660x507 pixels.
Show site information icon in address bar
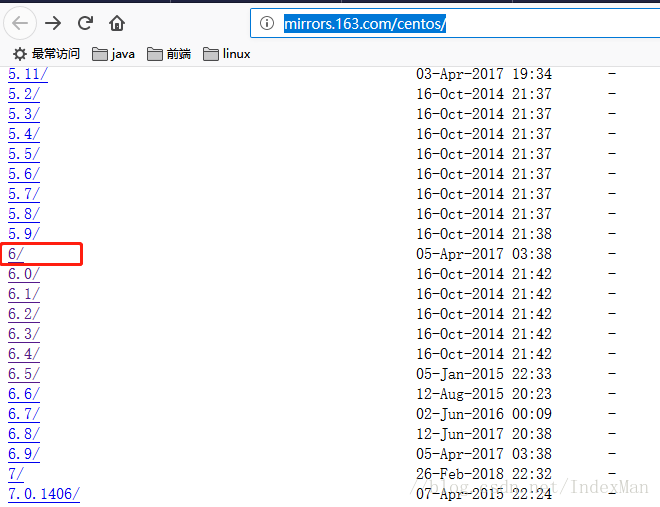[267, 23]
